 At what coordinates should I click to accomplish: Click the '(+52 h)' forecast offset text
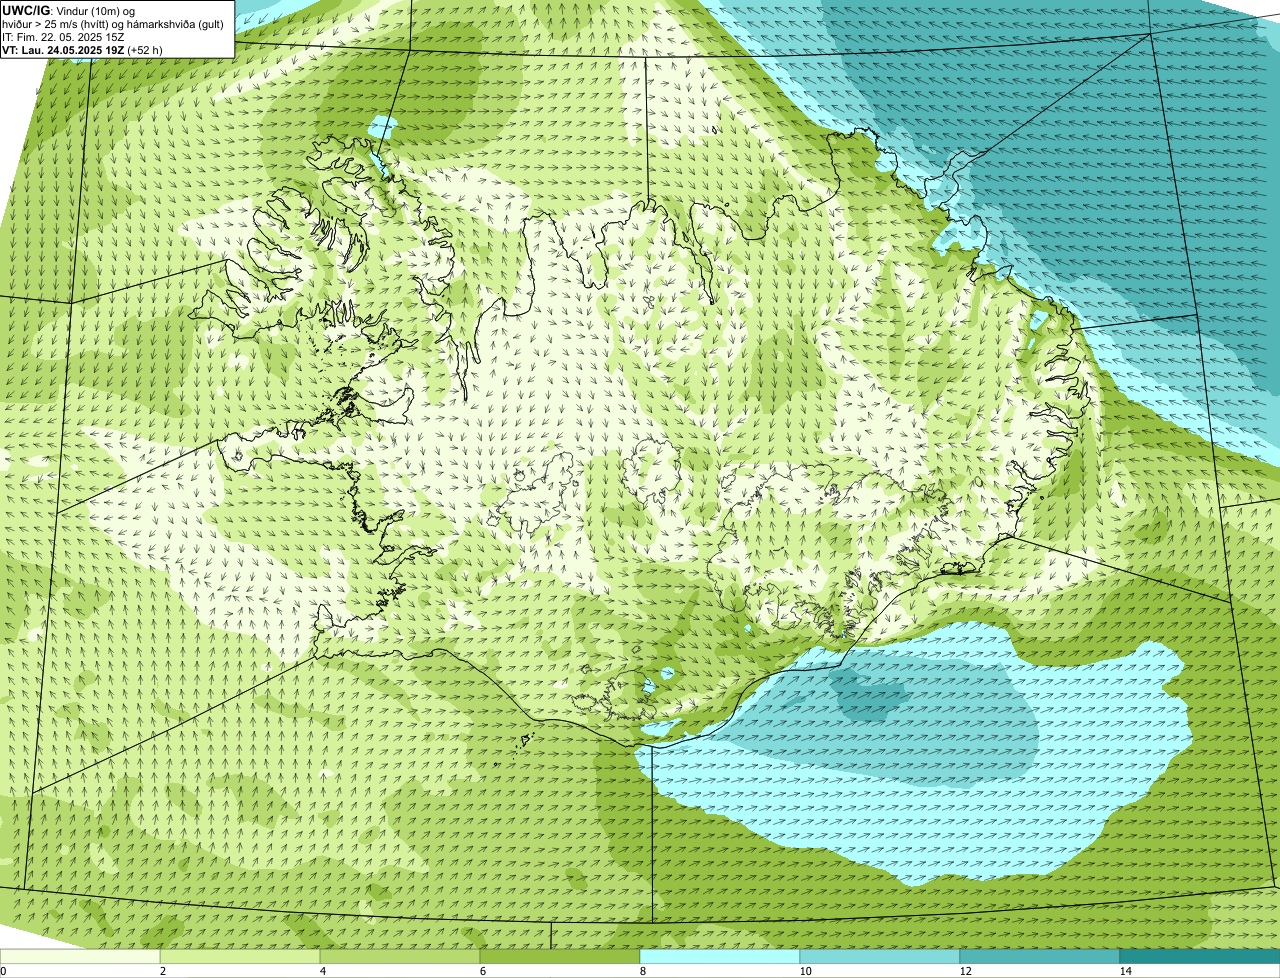click(145, 49)
